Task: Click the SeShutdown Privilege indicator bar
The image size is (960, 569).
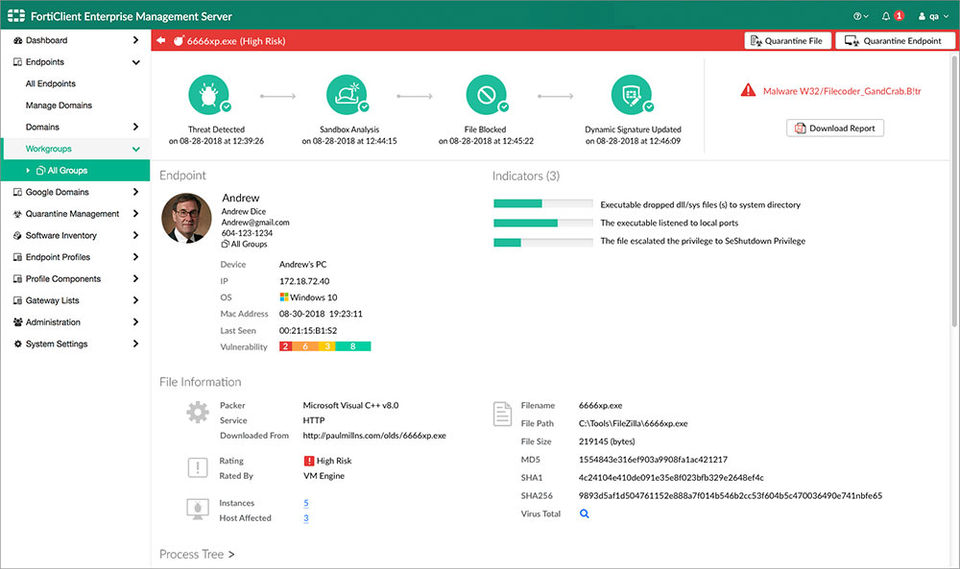Action: 543,243
